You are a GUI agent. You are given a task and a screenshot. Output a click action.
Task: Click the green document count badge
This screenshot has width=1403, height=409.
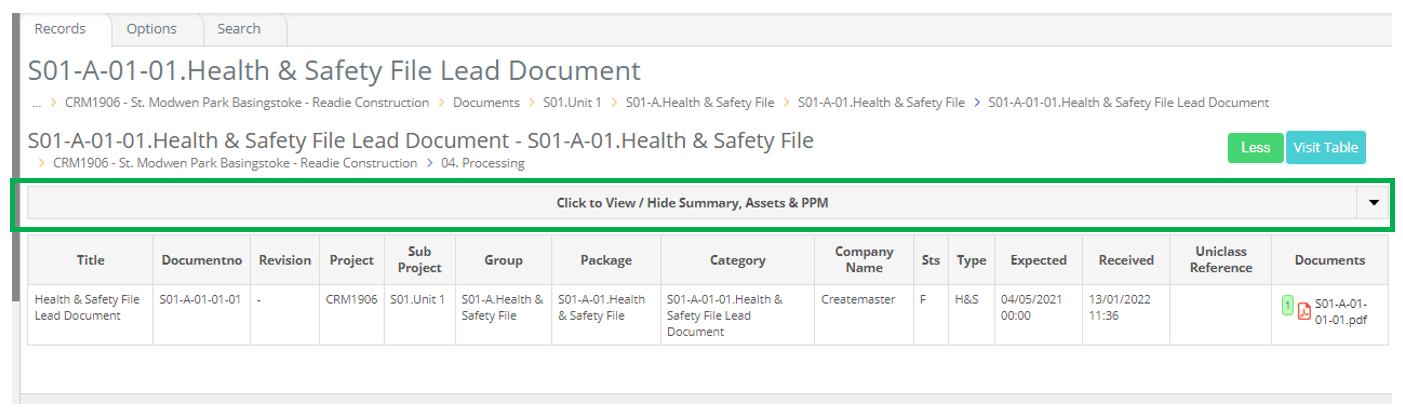(1288, 306)
